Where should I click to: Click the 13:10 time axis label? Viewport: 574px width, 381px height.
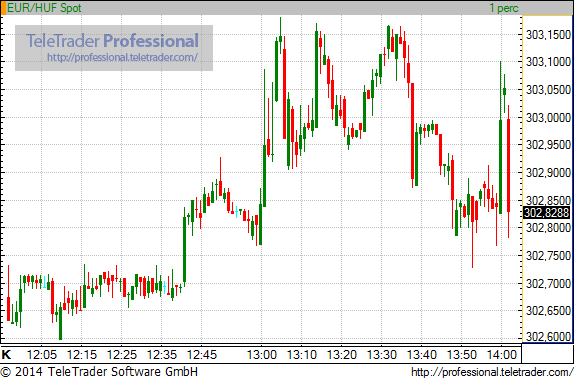pyautogui.click(x=302, y=355)
